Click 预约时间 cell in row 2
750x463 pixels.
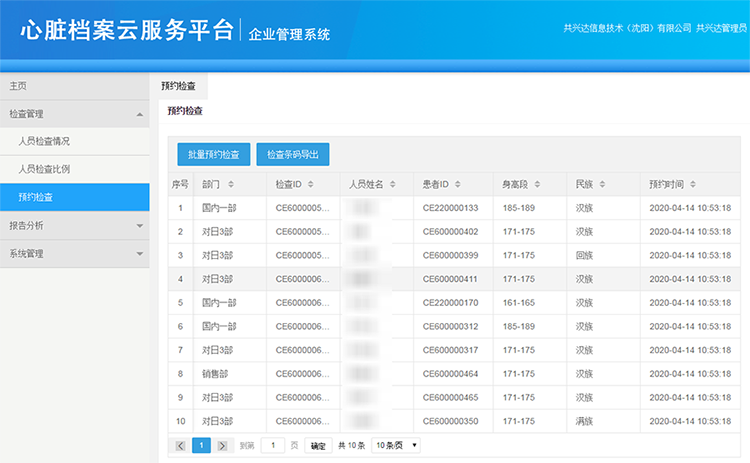(690, 232)
